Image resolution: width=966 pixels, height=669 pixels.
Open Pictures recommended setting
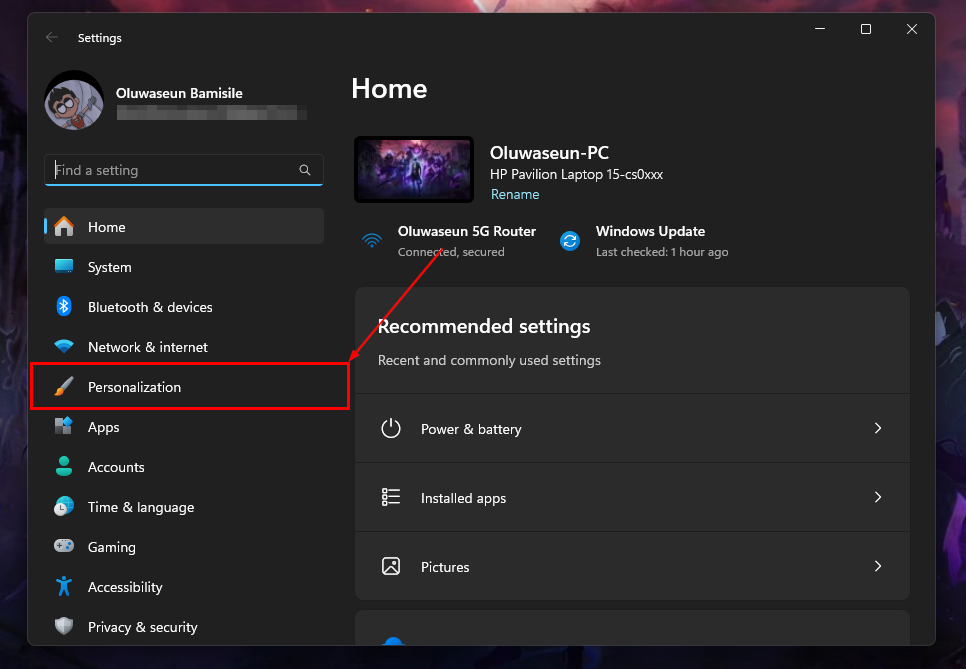(x=632, y=567)
